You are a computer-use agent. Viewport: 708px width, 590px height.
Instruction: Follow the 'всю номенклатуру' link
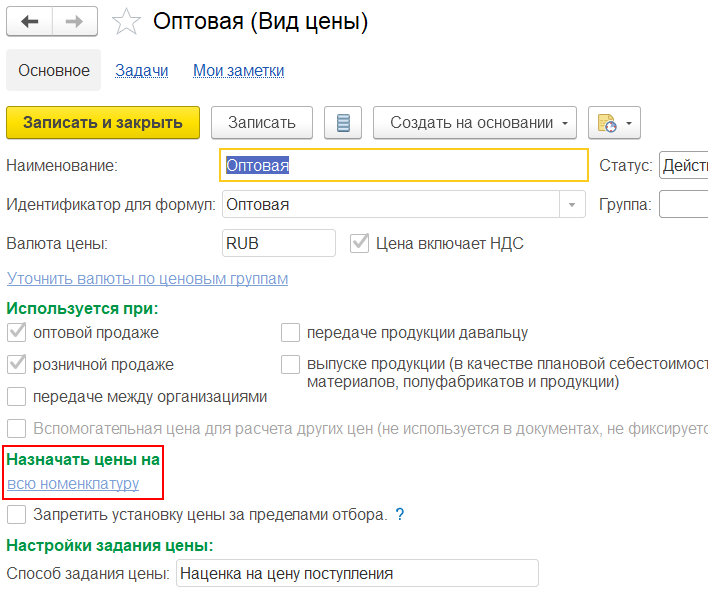tap(73, 484)
